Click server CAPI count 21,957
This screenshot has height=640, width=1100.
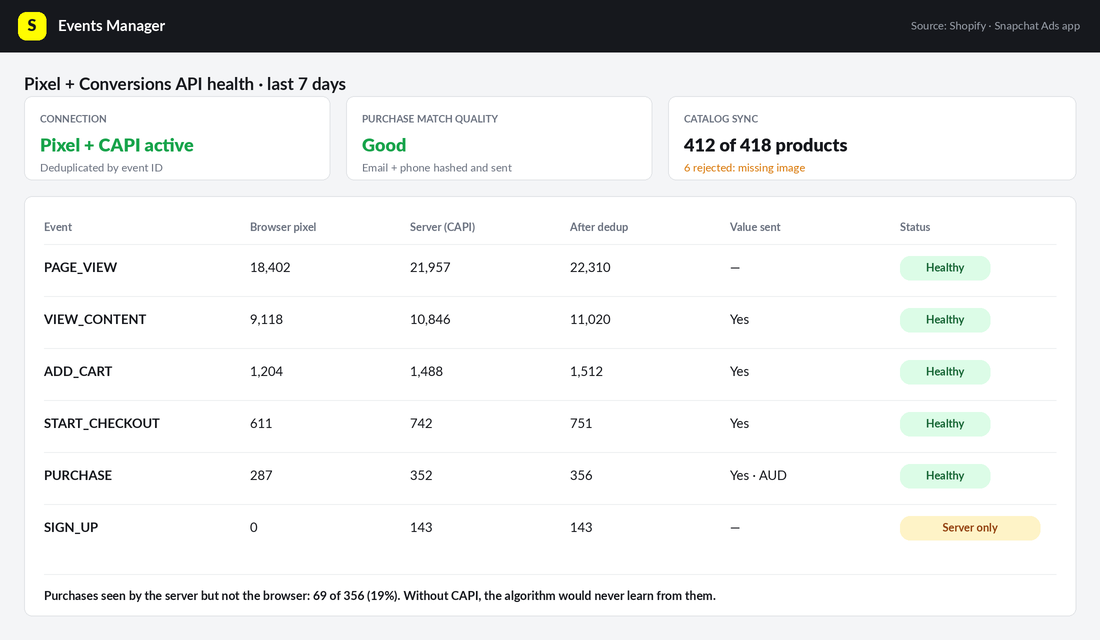click(x=430, y=267)
